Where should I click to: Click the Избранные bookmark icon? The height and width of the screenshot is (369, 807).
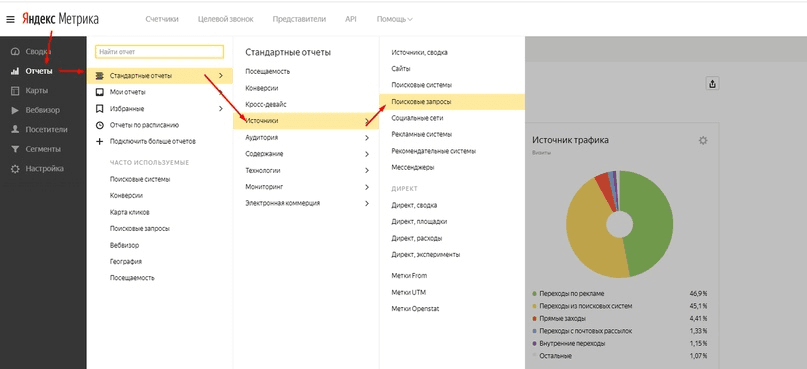coord(100,109)
